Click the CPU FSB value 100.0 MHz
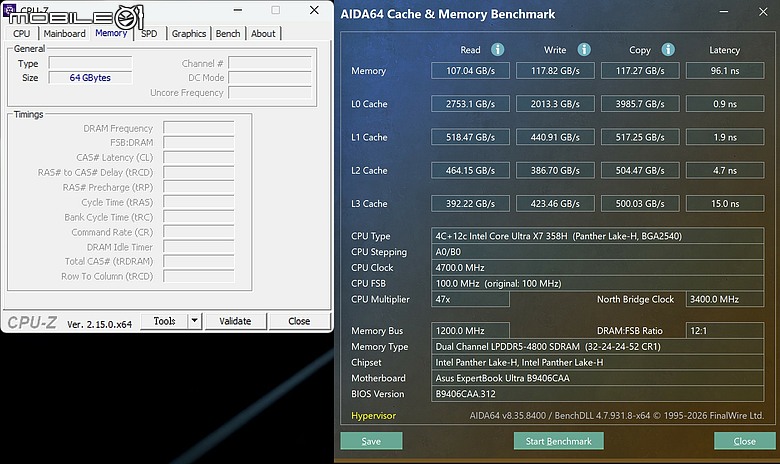Image resolution: width=780 pixels, height=464 pixels. pos(597,283)
